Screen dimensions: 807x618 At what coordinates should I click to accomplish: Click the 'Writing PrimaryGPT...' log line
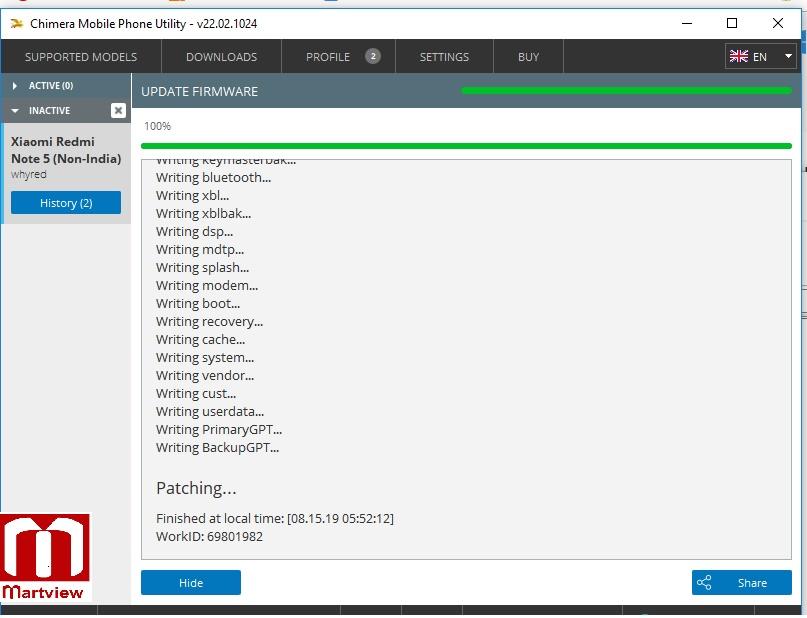click(219, 430)
